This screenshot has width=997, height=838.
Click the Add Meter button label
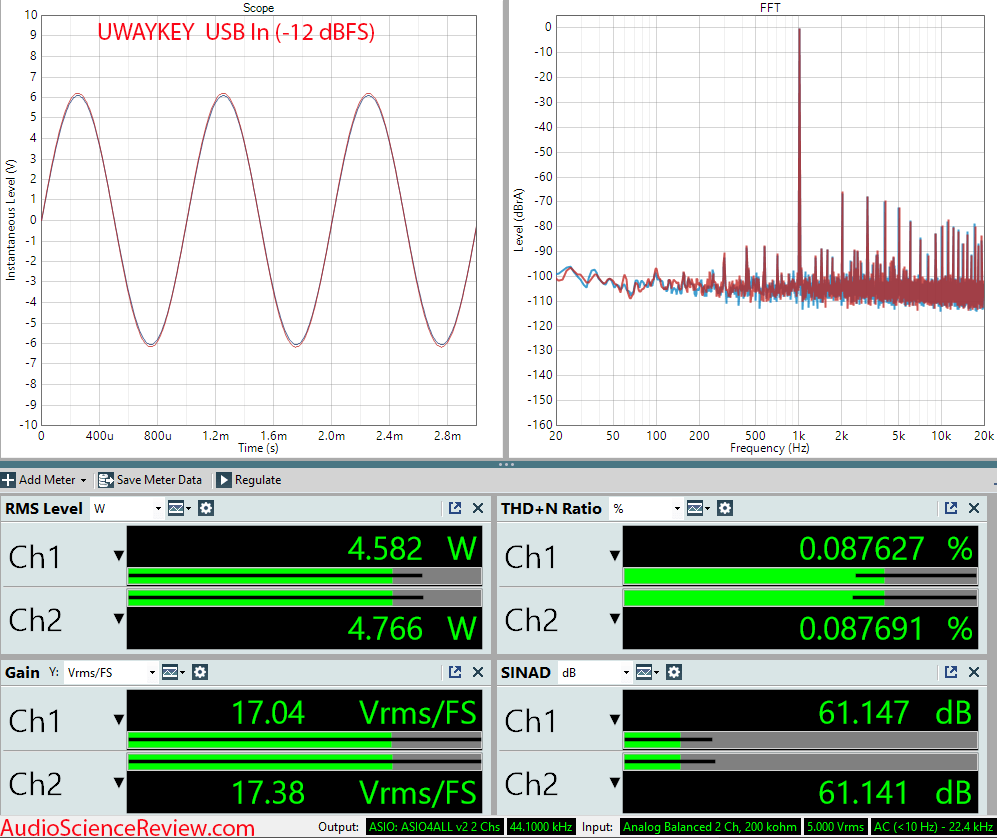click(x=47, y=480)
